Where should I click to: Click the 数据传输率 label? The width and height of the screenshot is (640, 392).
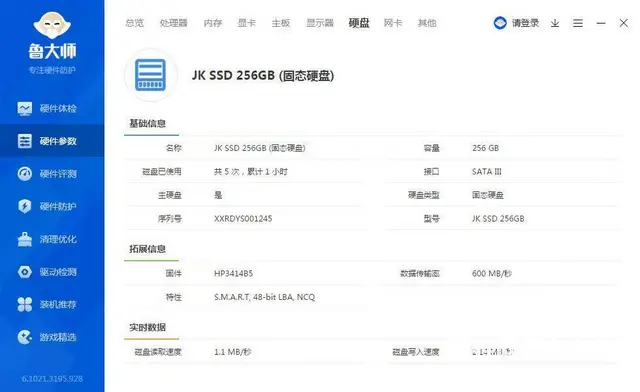click(x=420, y=274)
